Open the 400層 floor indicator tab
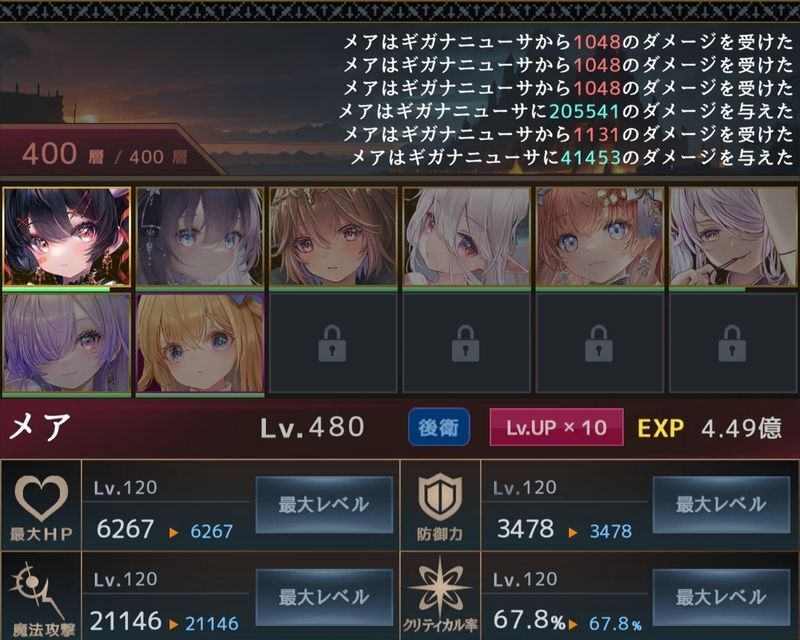 105,153
